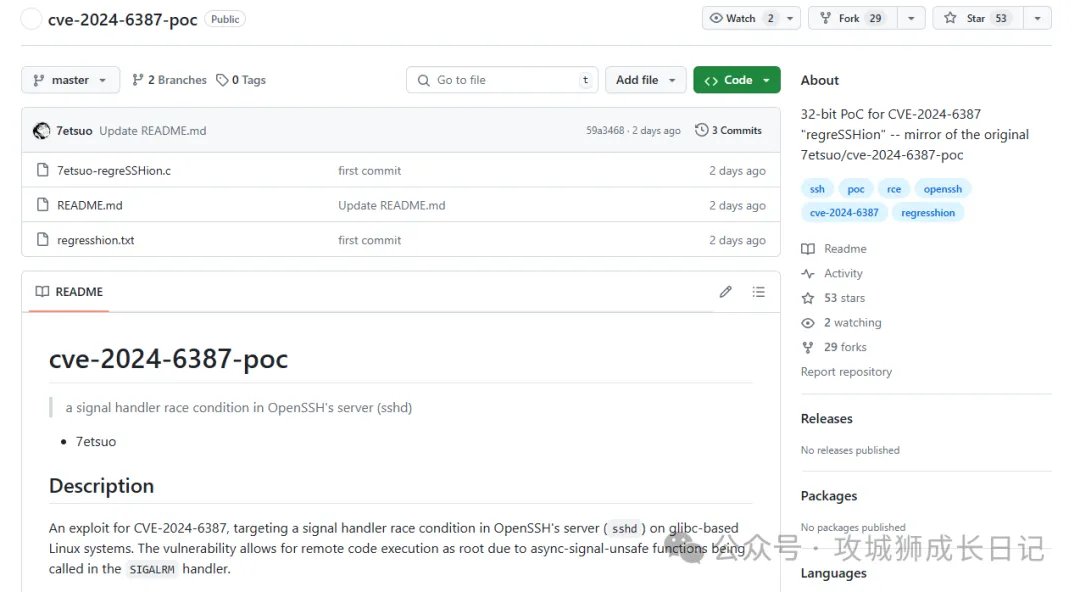
Task: Click the file icon for regresshion.txt
Action: tap(43, 240)
